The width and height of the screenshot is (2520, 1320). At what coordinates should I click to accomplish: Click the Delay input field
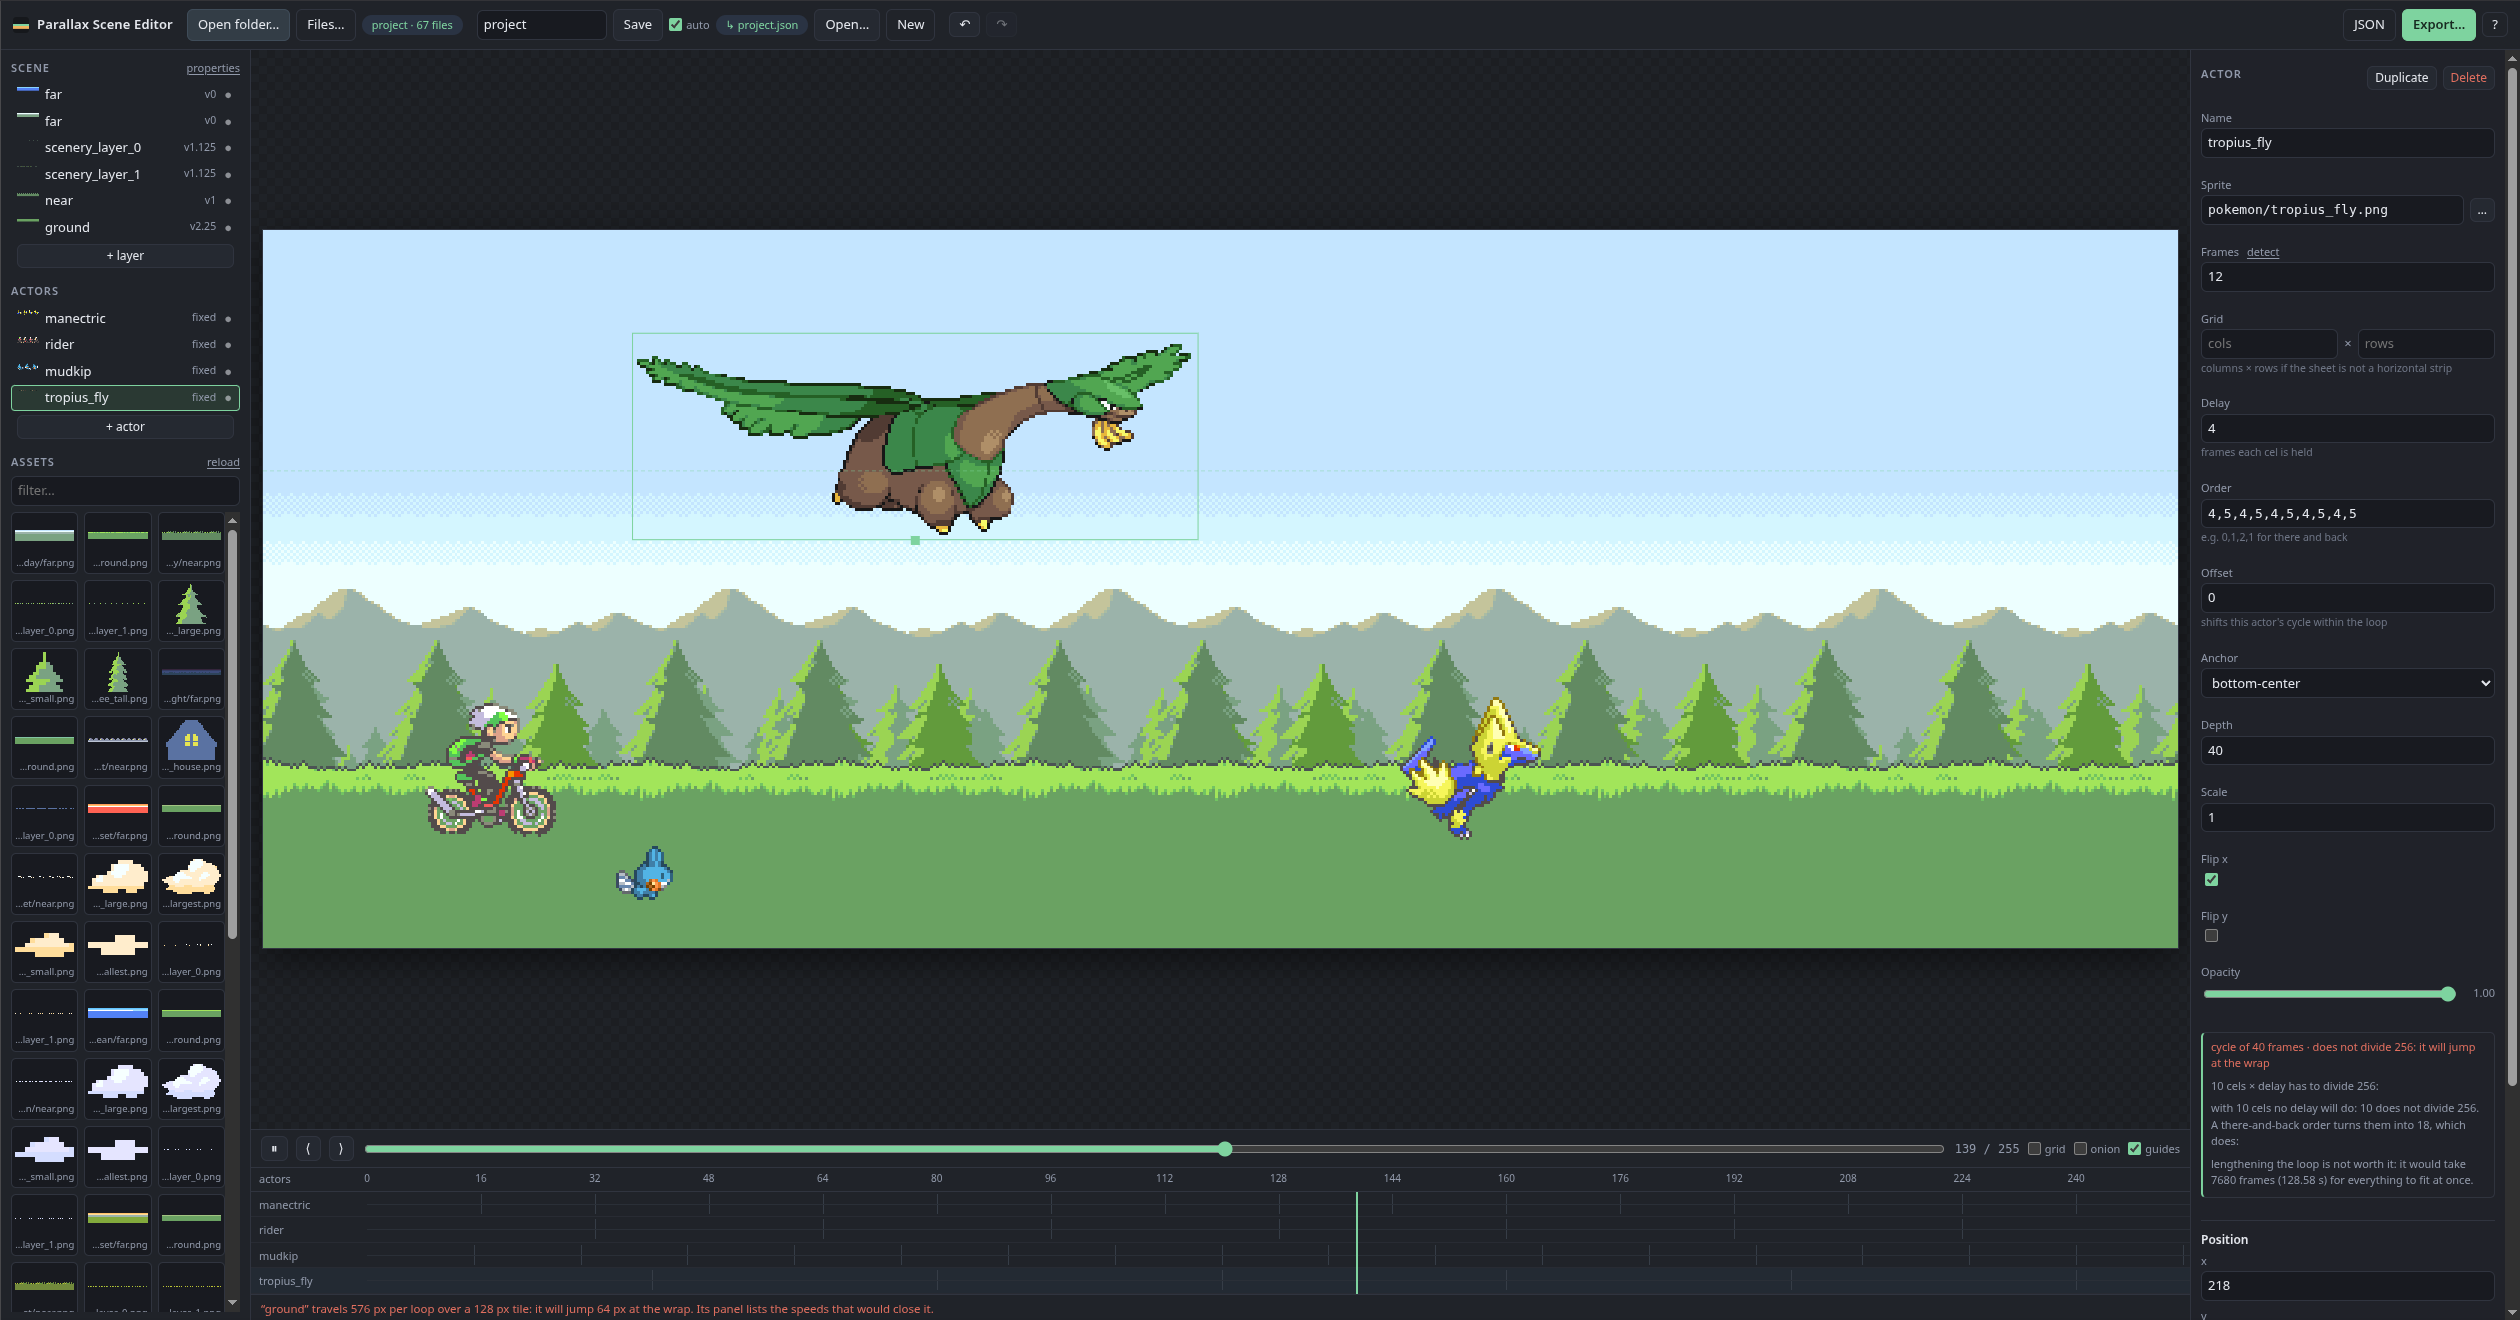point(2347,429)
